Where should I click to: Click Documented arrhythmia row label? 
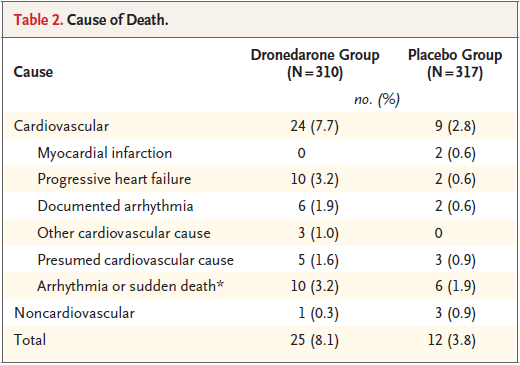[x=115, y=206]
